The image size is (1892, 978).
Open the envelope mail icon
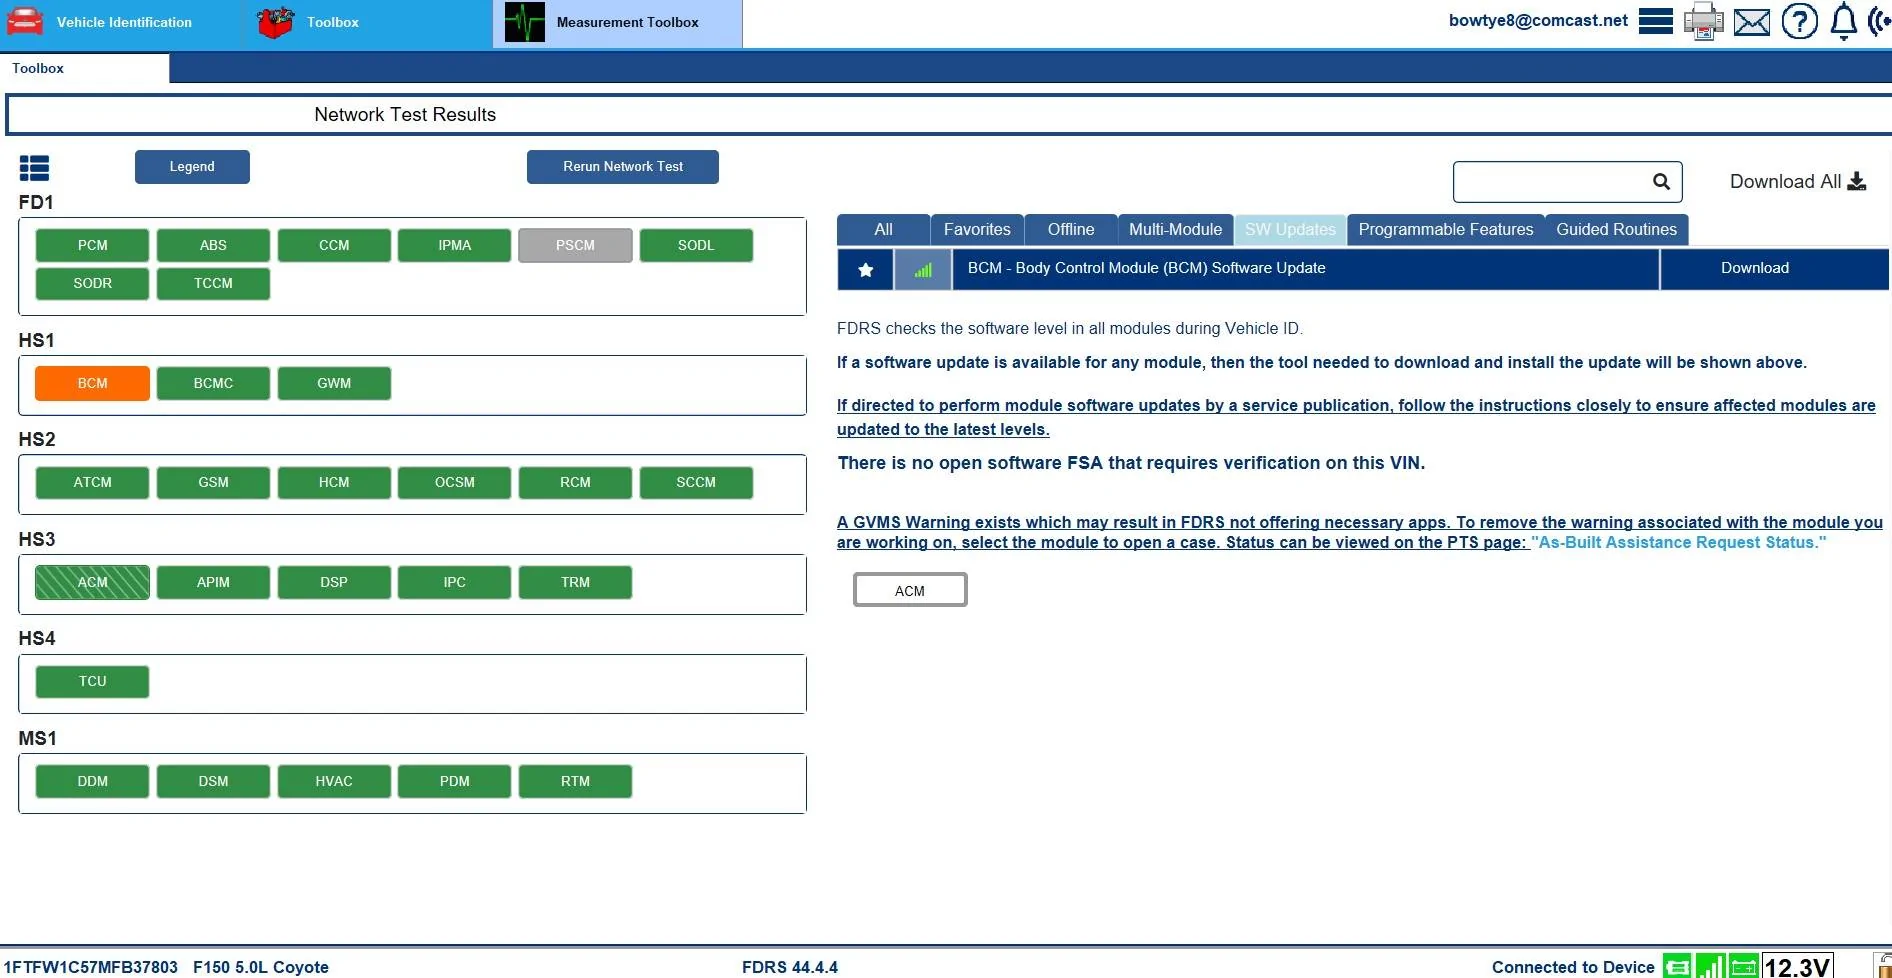[x=1751, y=21]
